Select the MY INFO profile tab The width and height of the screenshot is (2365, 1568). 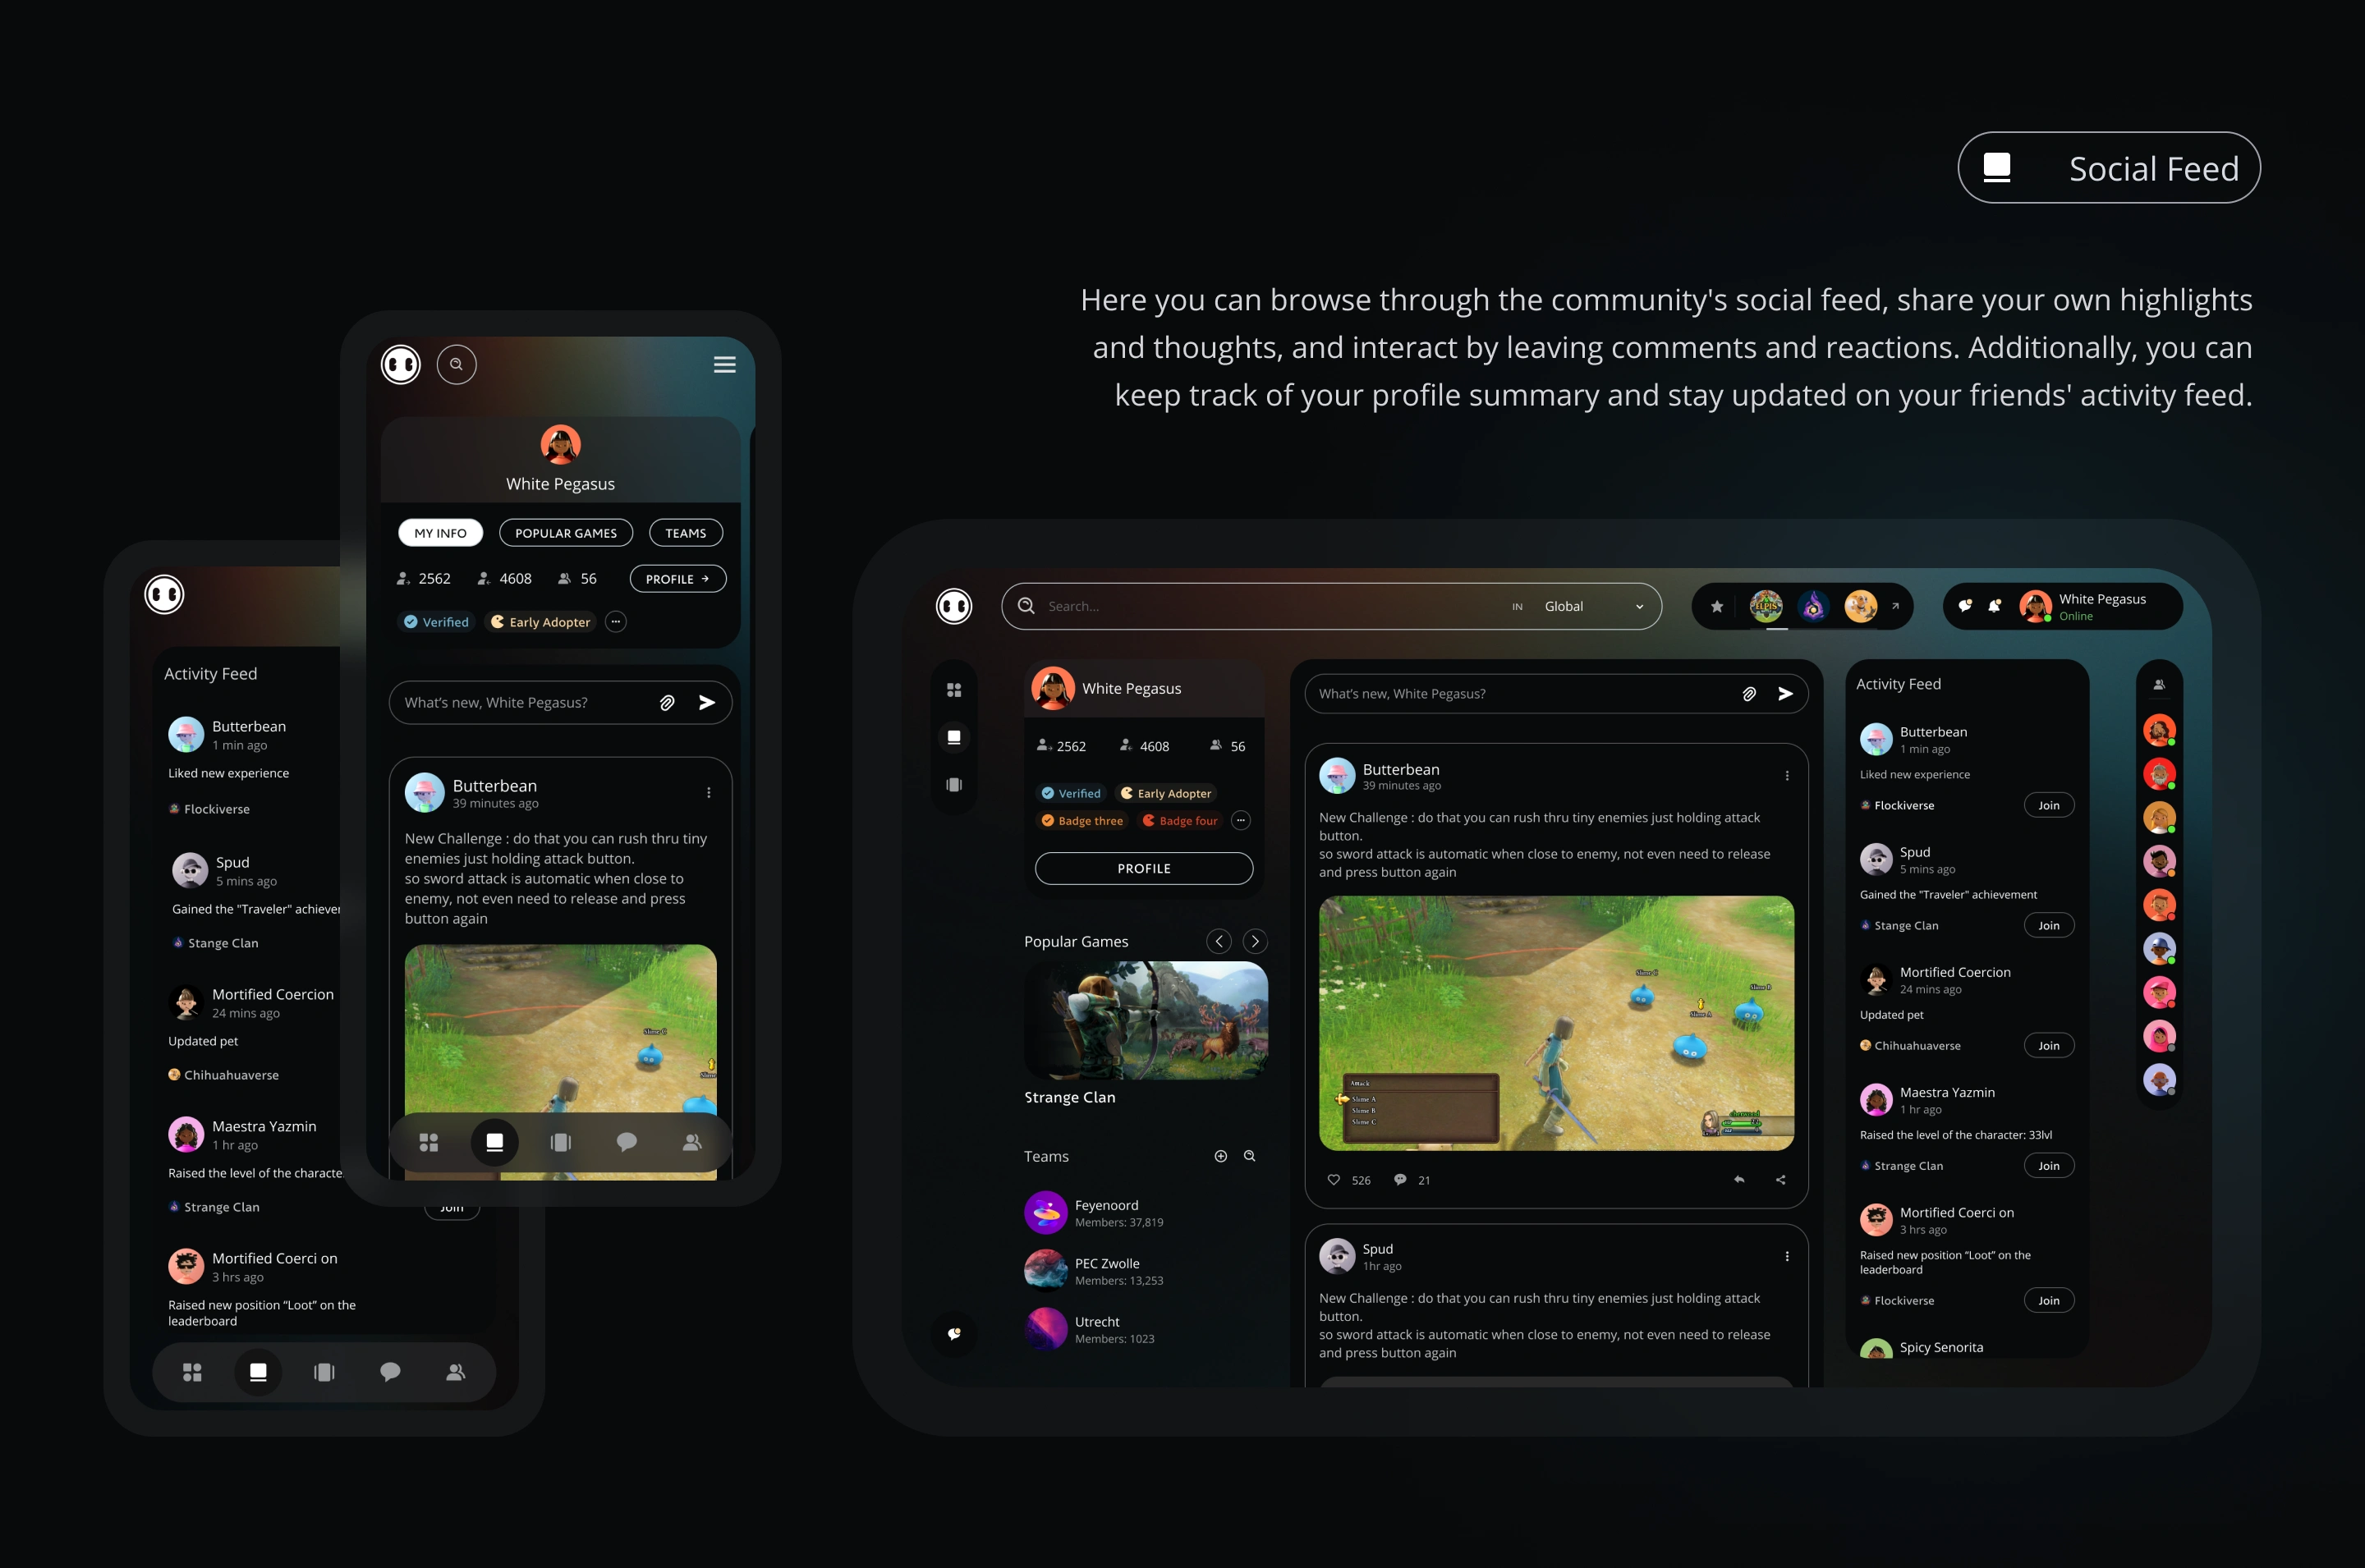tap(439, 532)
